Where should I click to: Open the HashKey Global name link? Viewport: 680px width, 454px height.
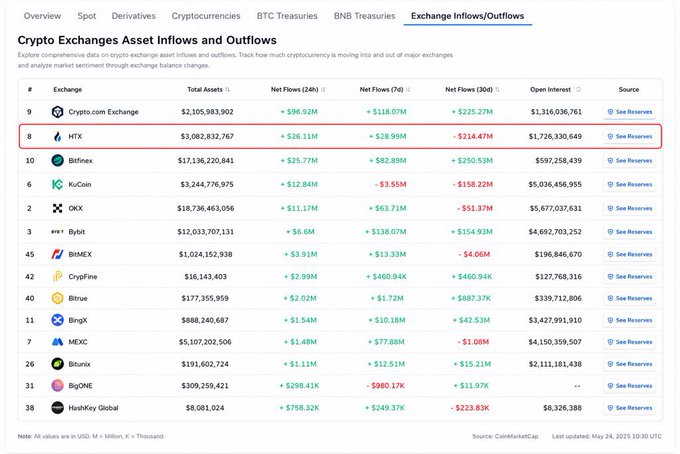click(93, 408)
